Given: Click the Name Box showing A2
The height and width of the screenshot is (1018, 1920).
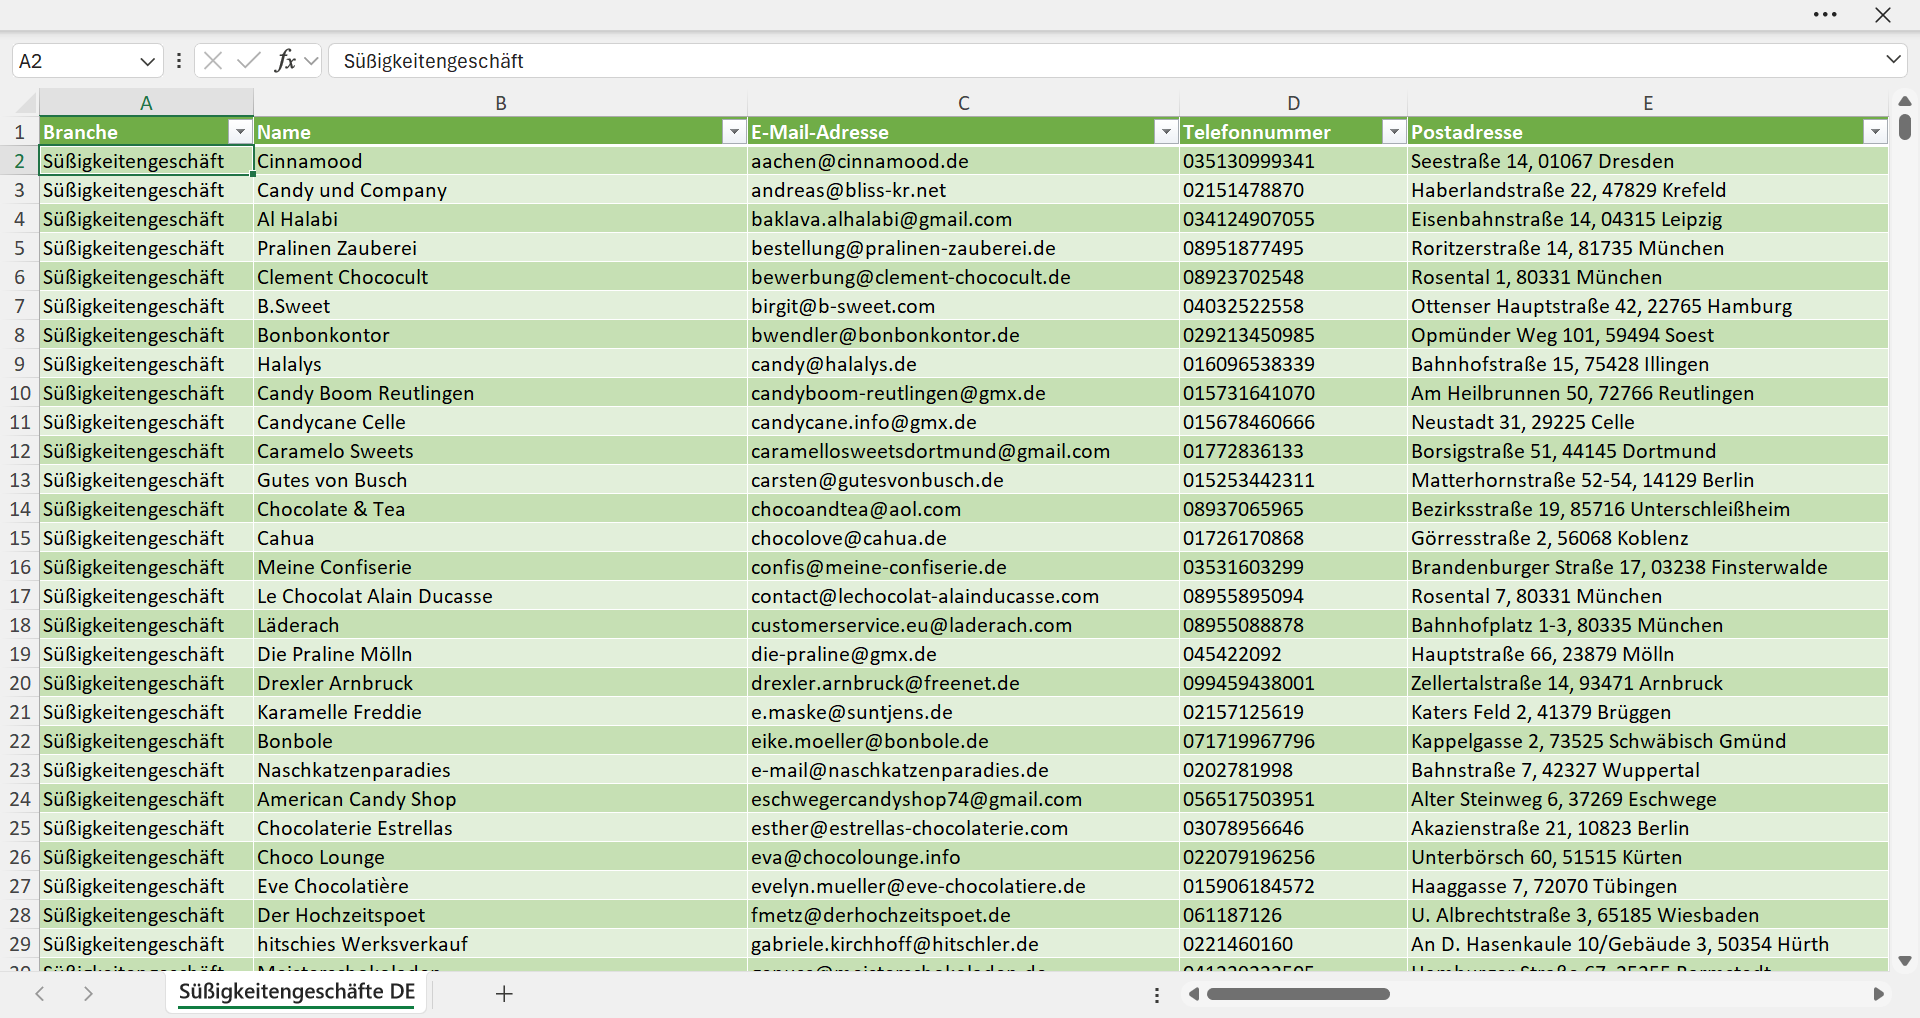Looking at the screenshot, I should (75, 61).
